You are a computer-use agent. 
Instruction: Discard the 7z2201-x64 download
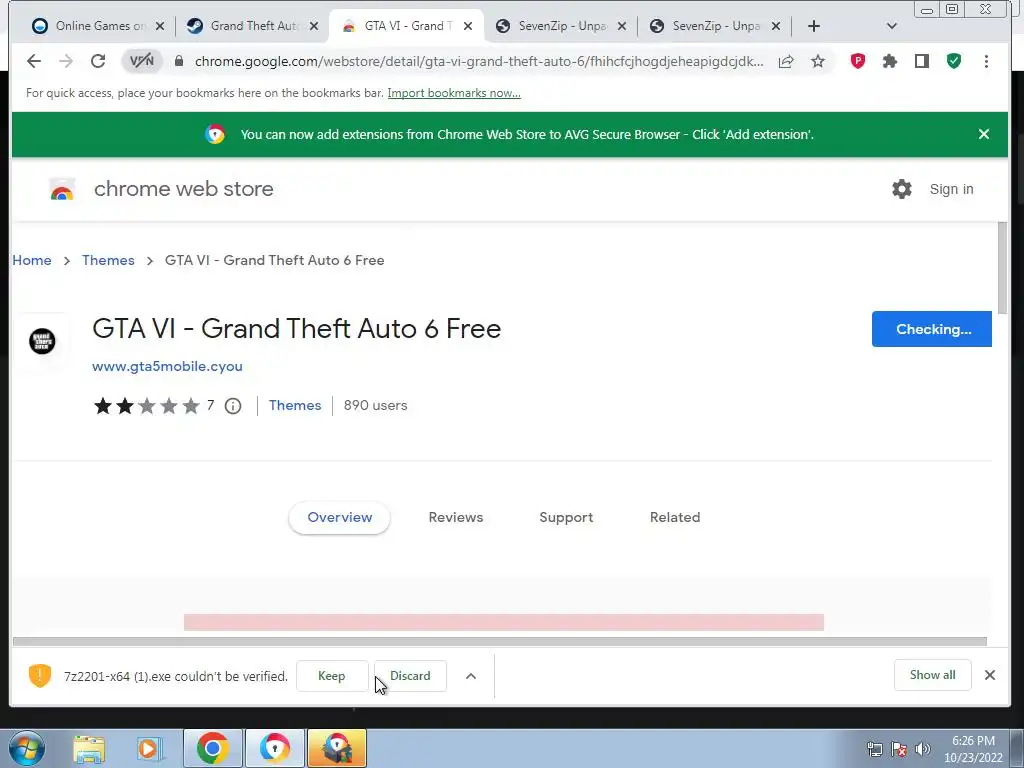[410, 676]
